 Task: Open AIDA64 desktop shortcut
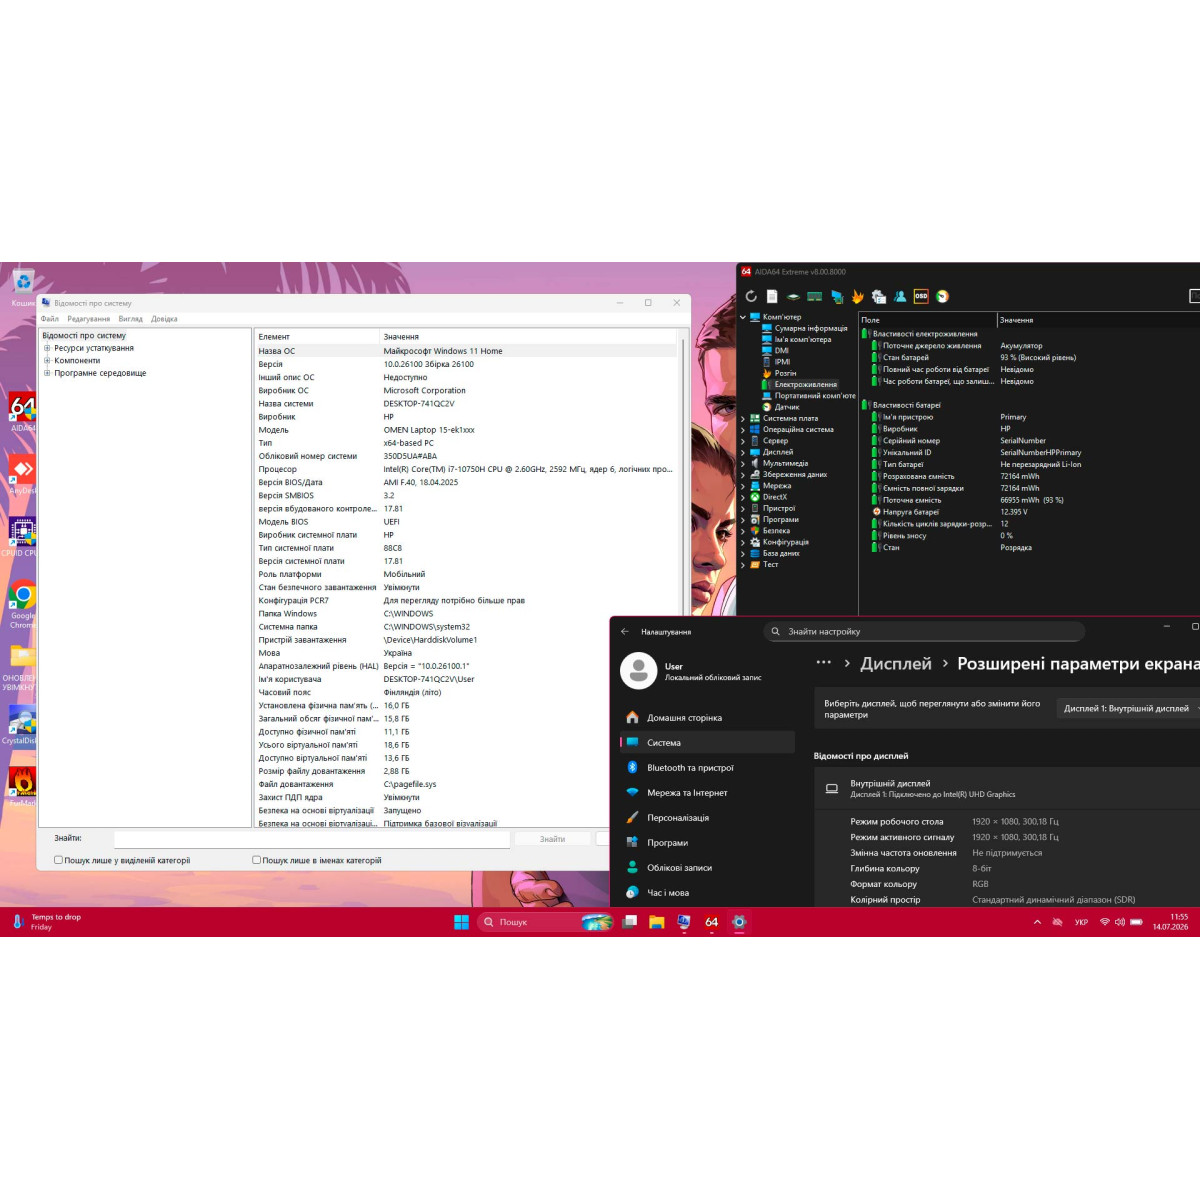(x=22, y=412)
